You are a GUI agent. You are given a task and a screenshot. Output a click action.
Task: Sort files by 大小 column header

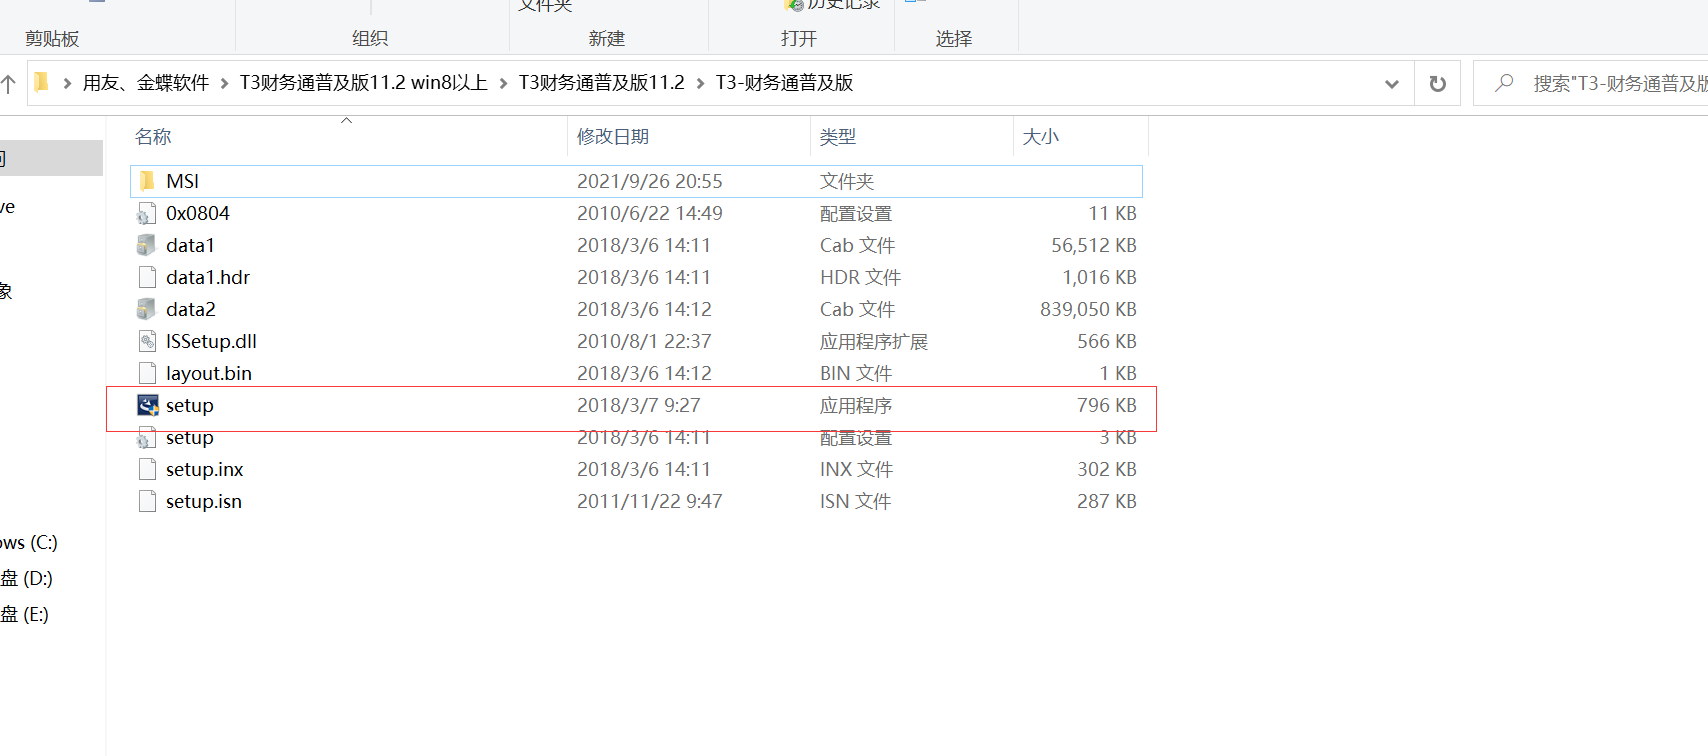point(1040,137)
